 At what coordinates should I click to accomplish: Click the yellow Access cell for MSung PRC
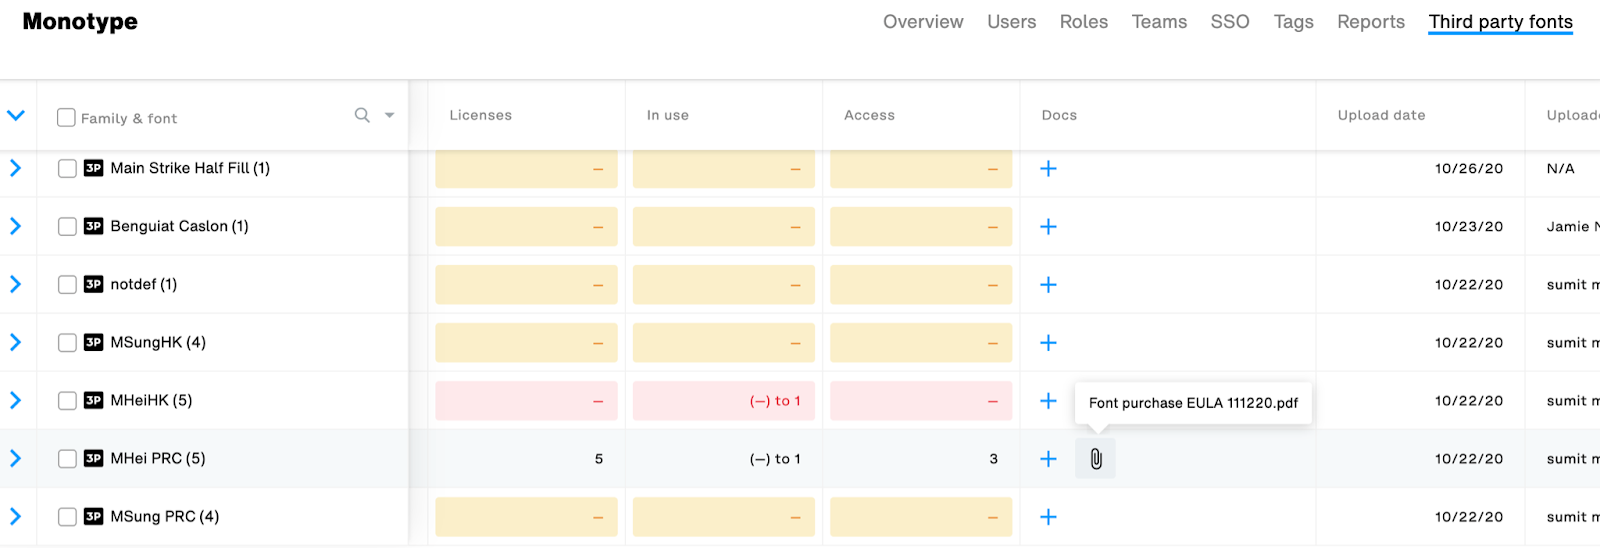click(x=921, y=517)
